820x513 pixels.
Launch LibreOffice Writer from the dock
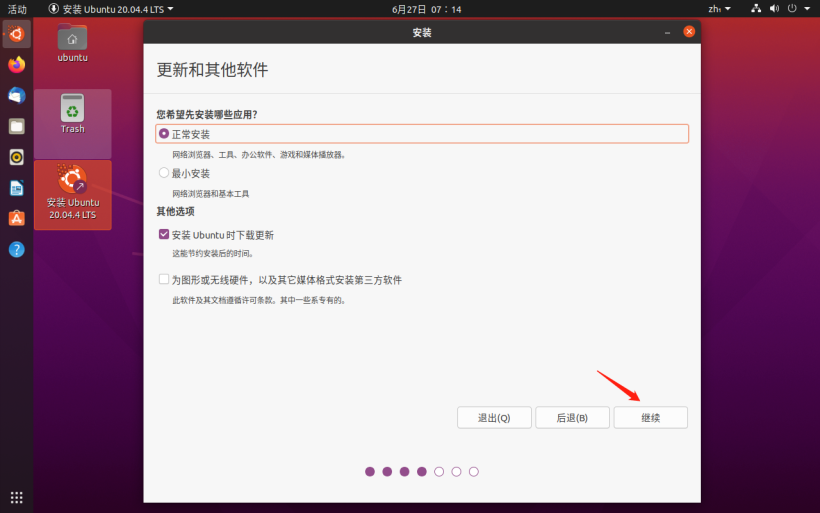[17, 188]
